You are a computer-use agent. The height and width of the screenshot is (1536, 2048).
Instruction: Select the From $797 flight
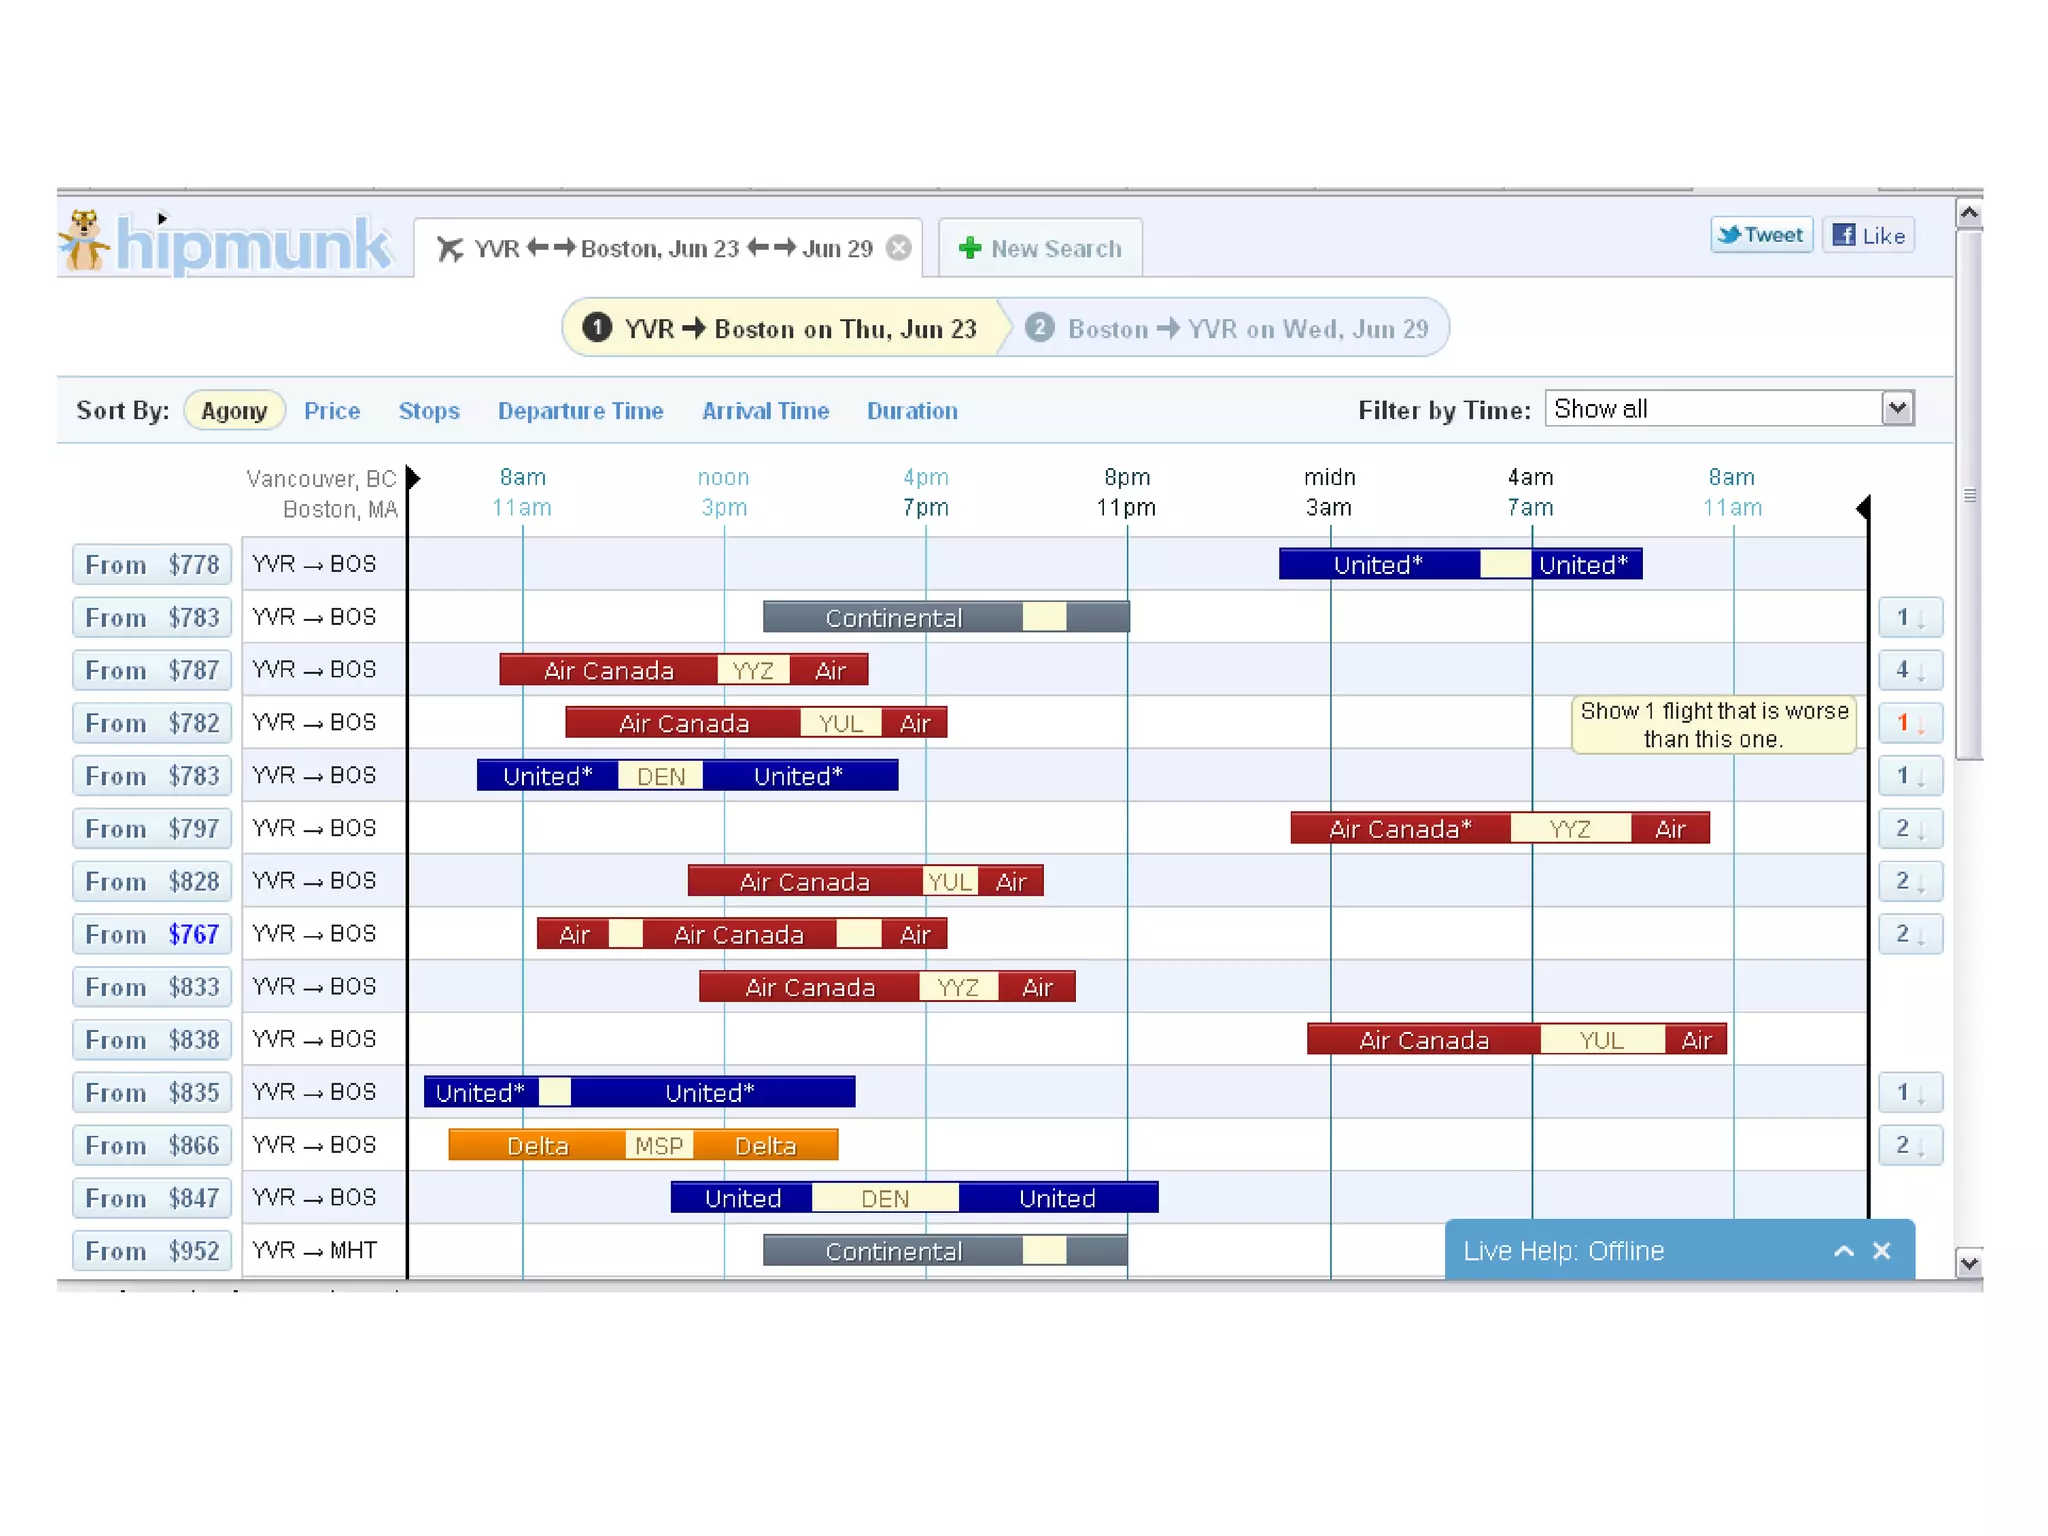point(152,829)
